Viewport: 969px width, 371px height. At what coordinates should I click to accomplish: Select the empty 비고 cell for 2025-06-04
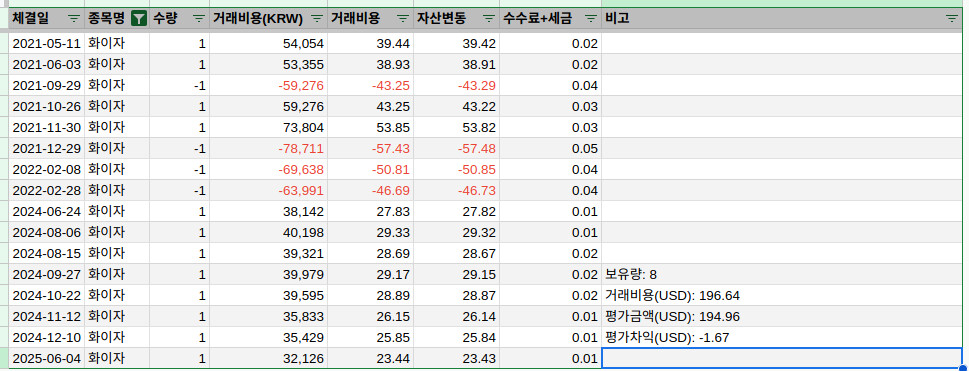(x=782, y=358)
